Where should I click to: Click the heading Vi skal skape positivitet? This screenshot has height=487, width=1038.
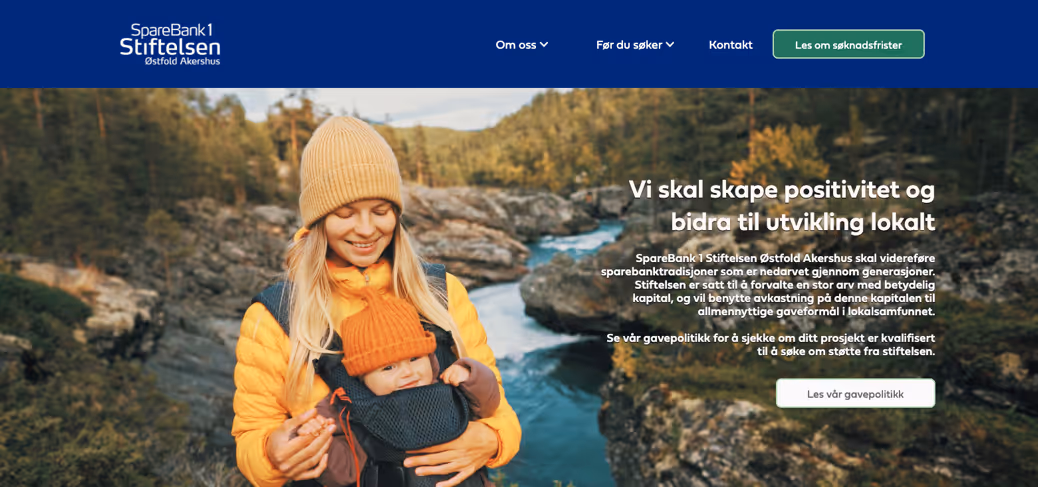(x=781, y=205)
